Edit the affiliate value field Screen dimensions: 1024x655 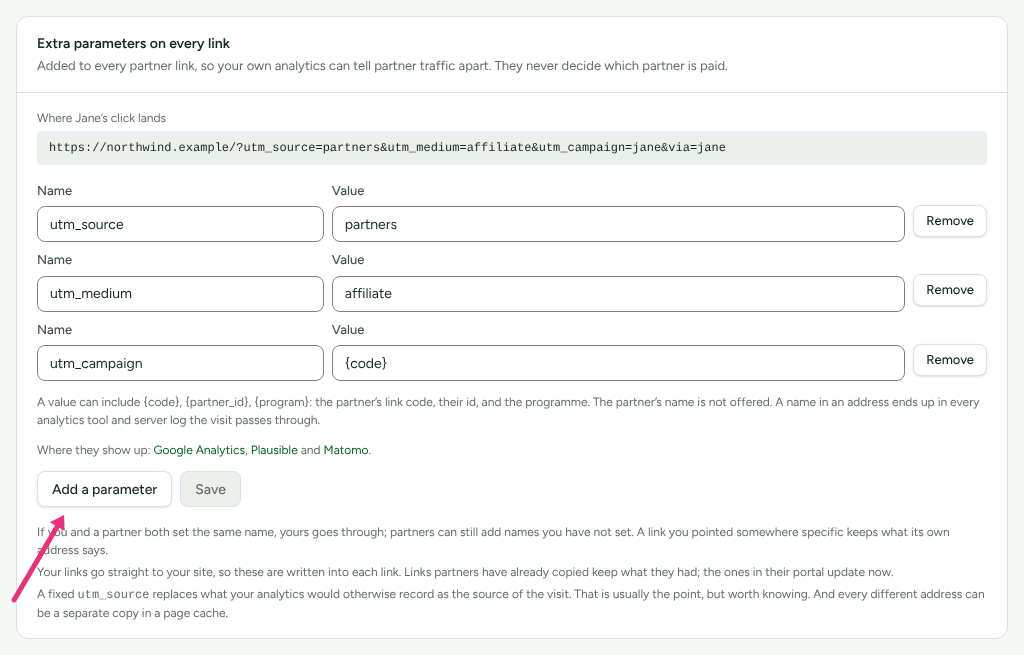coord(618,294)
